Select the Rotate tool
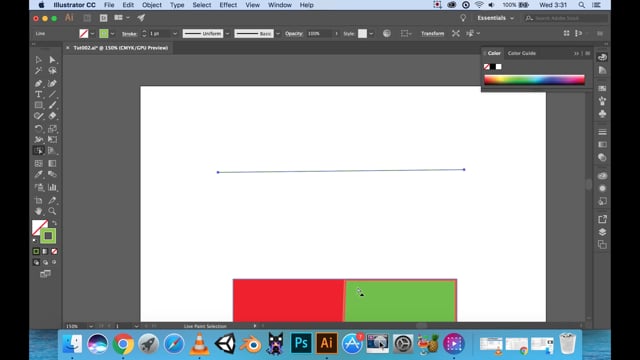 [x=38, y=129]
